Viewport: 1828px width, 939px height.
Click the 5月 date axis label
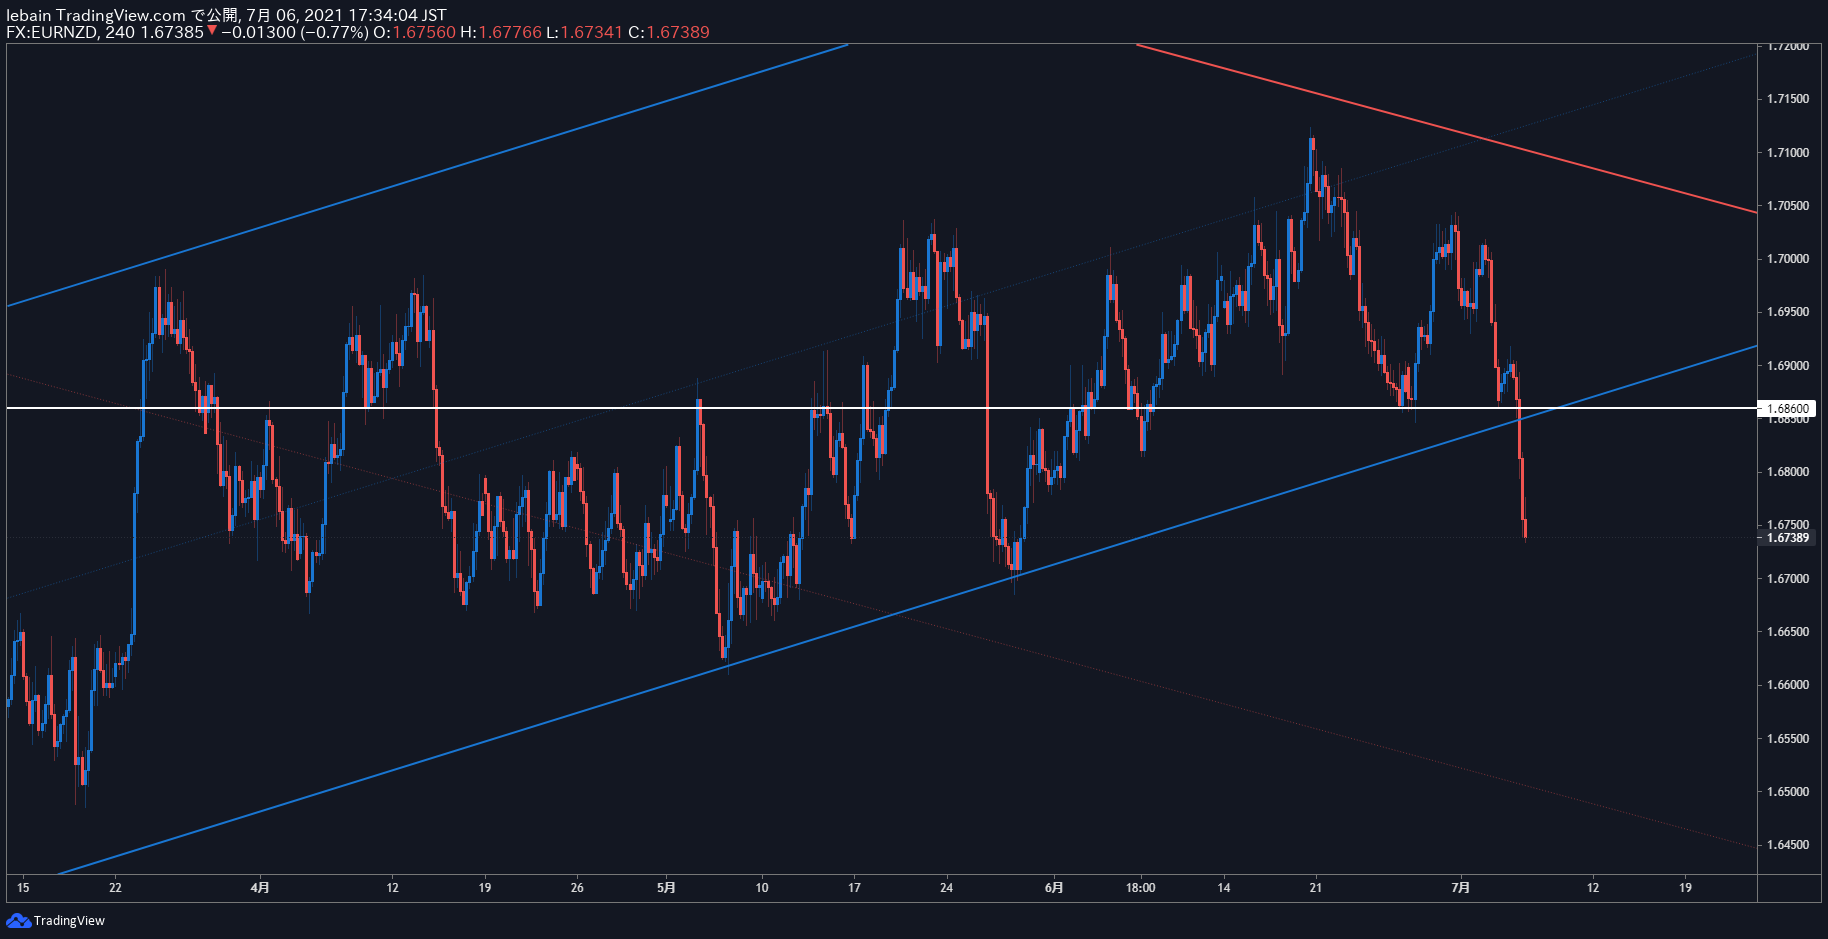pyautogui.click(x=666, y=887)
